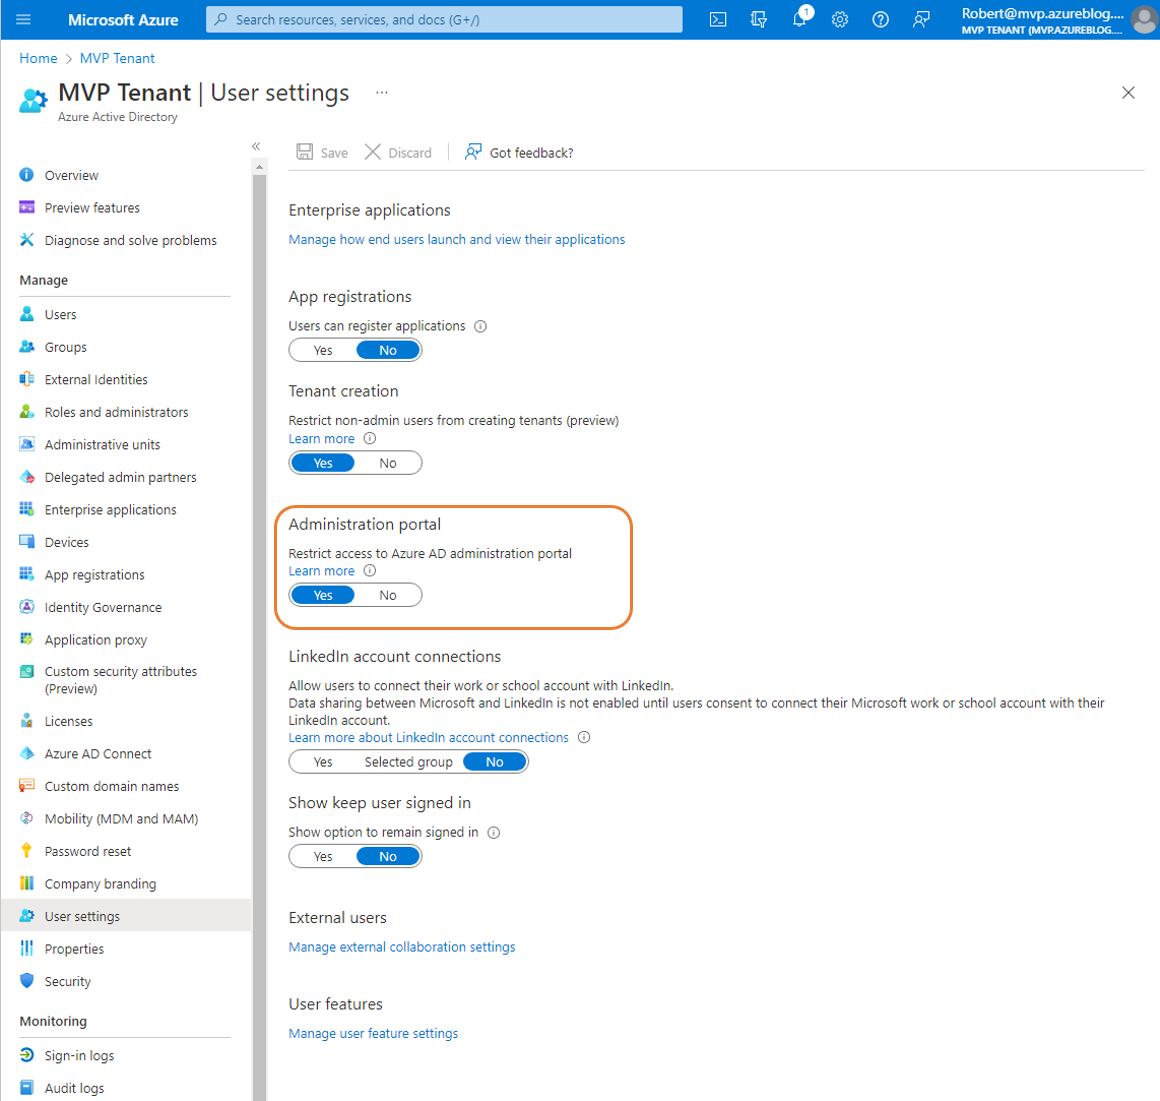Open the ellipsis menu next to User settings
The height and width of the screenshot is (1101, 1160).
coord(381,92)
